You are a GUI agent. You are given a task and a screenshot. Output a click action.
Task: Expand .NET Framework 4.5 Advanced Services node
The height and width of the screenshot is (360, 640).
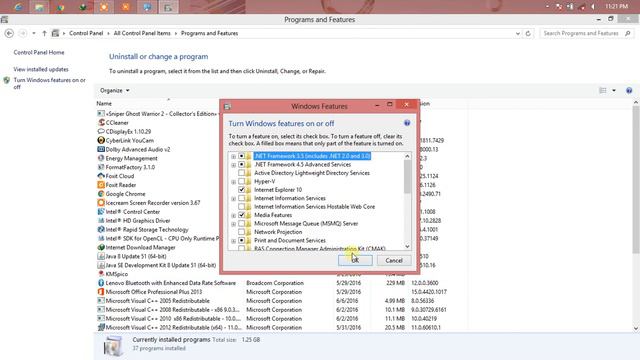(x=233, y=165)
